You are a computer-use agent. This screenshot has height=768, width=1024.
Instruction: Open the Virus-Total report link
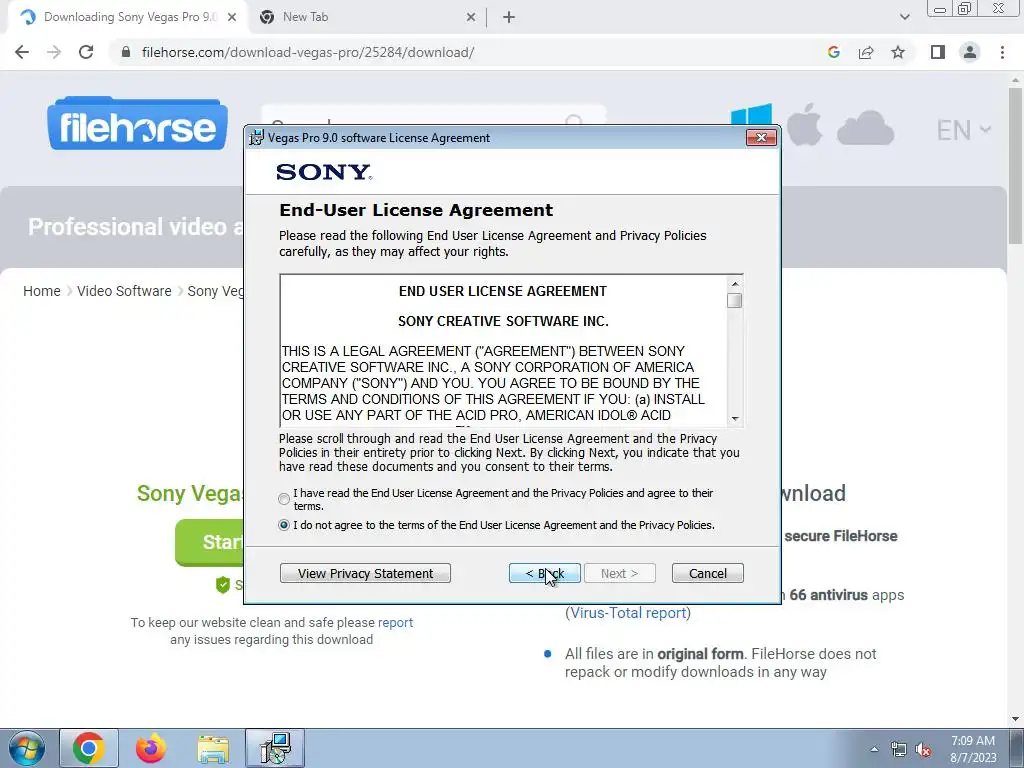[628, 613]
